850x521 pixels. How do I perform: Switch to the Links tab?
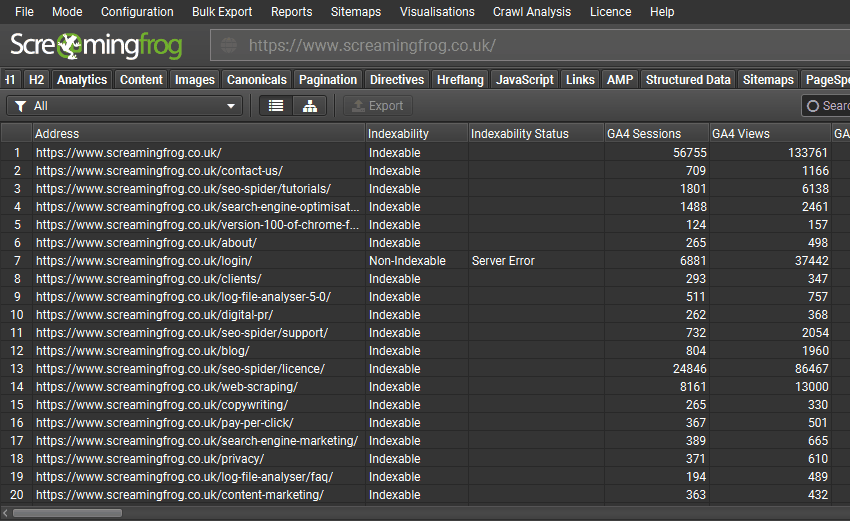[x=580, y=80]
